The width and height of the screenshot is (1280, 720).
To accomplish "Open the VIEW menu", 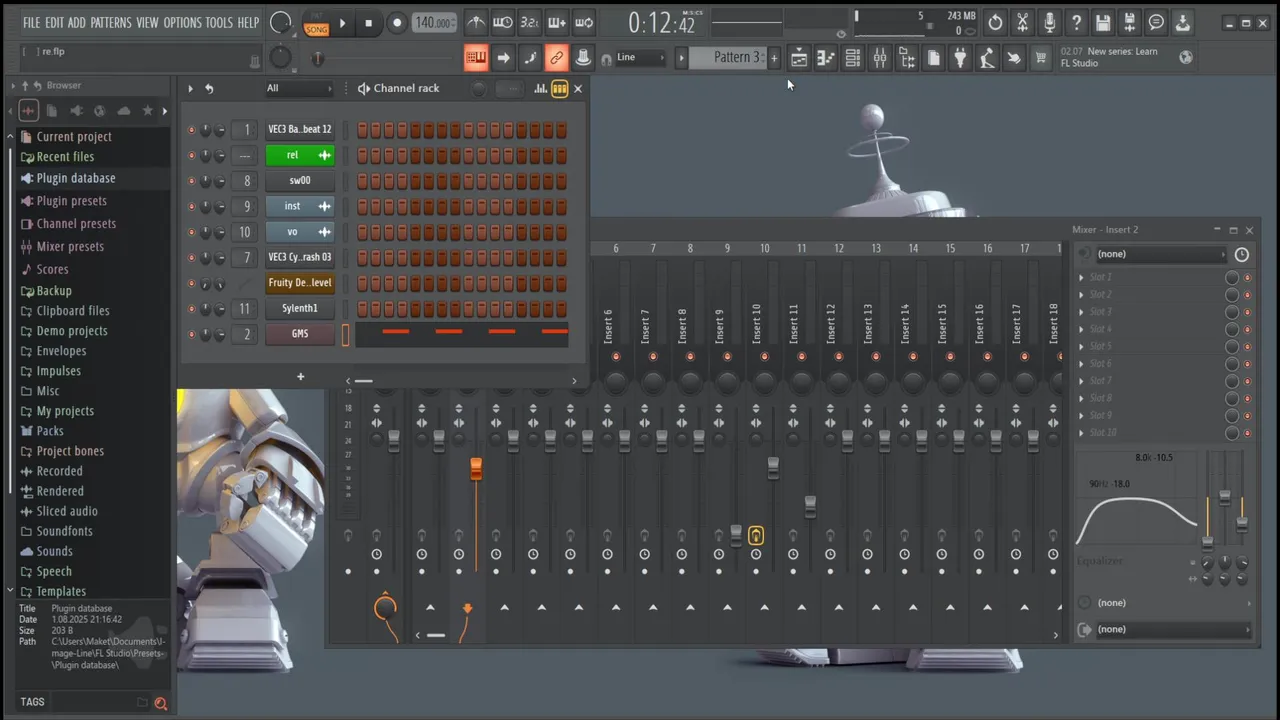I will tap(147, 22).
